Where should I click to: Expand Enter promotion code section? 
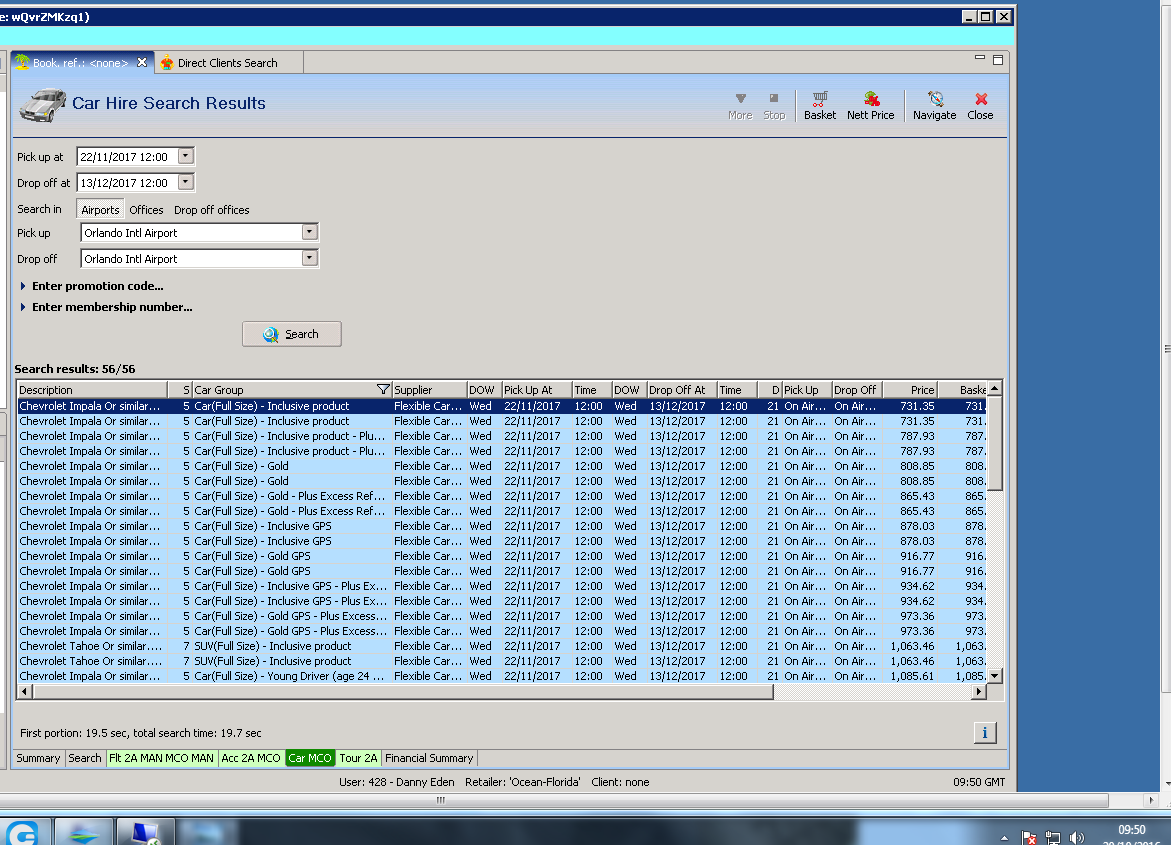[x=91, y=285]
